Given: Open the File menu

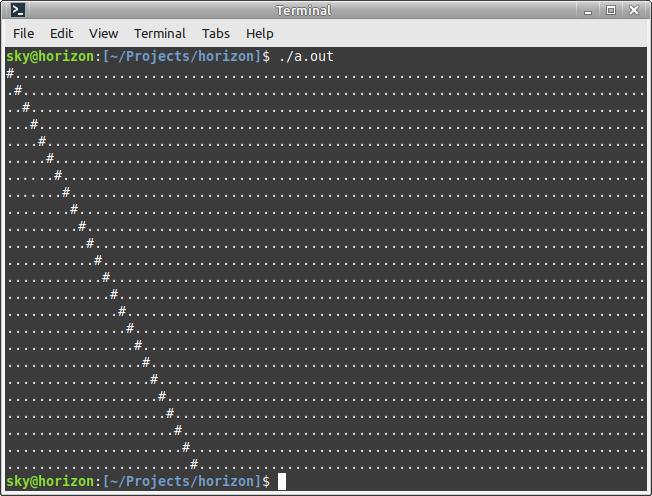Looking at the screenshot, I should 24,33.
